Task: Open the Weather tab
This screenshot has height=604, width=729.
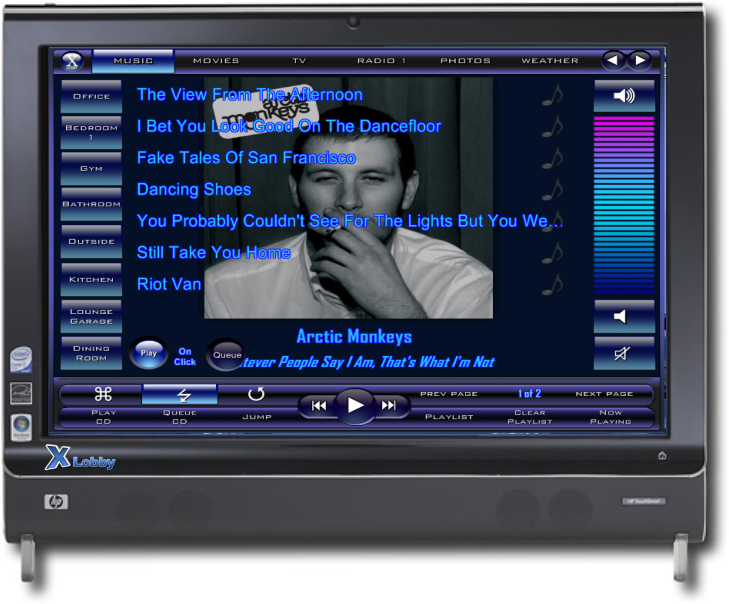Action: [x=550, y=61]
